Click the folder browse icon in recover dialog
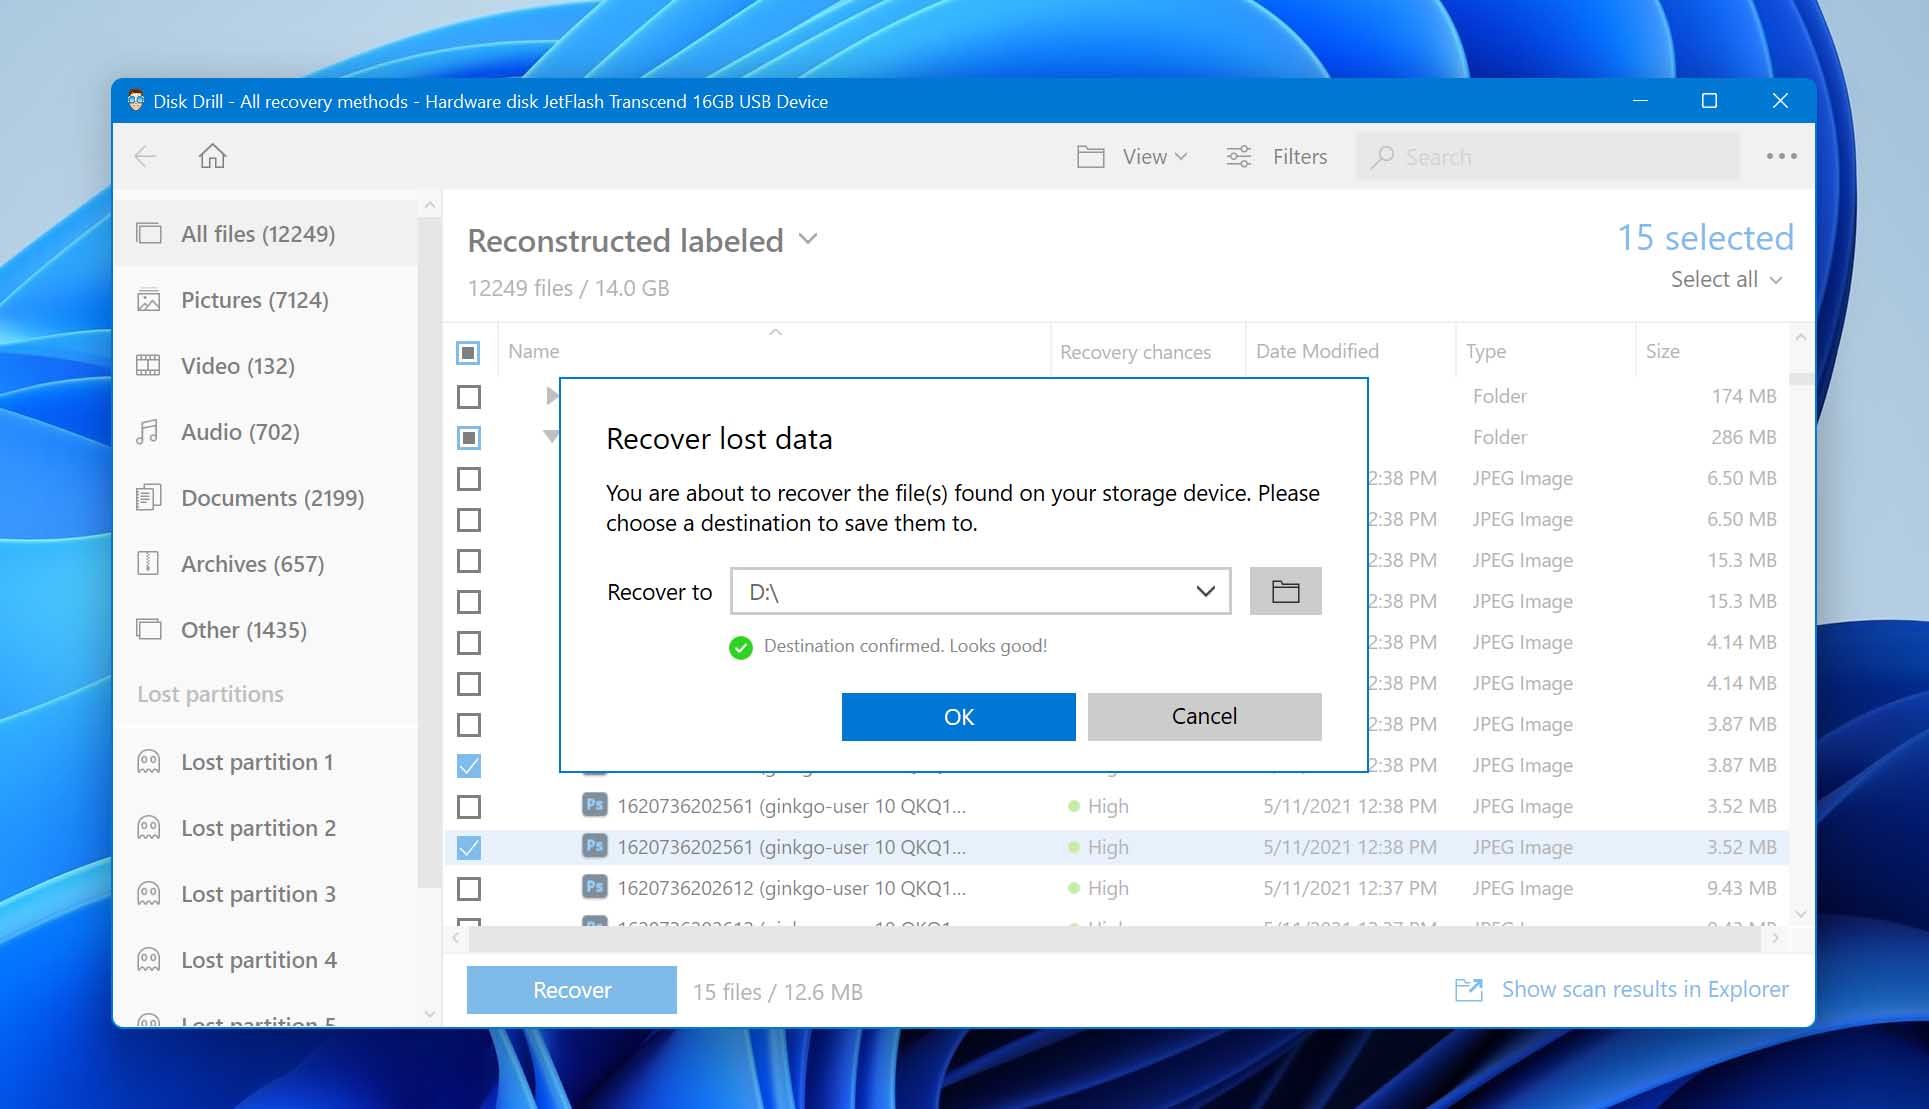 coord(1284,591)
